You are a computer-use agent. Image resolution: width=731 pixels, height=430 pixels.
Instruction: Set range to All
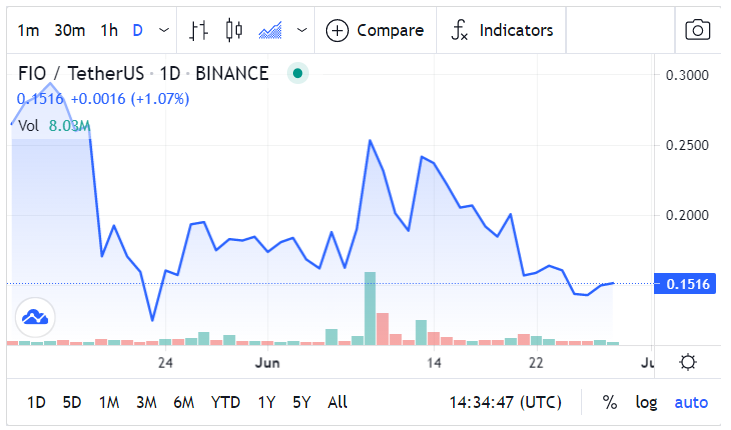[338, 402]
